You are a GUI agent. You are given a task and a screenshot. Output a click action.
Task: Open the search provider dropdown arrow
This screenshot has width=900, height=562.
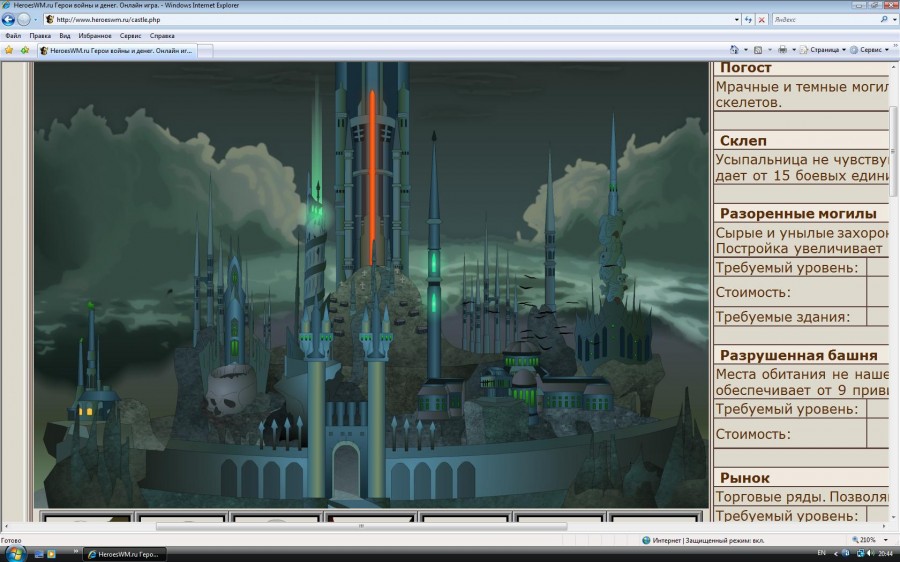point(895,20)
